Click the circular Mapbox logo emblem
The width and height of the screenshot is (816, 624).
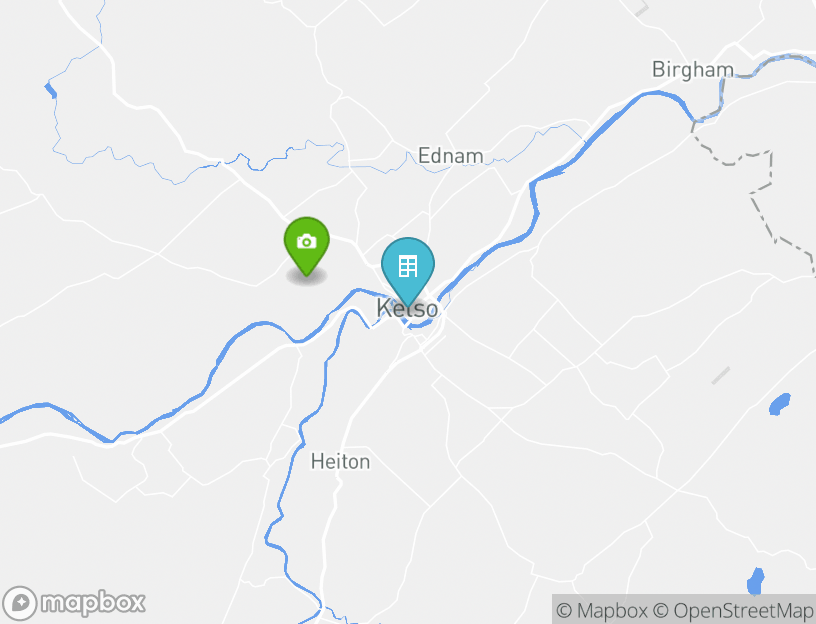(20, 603)
